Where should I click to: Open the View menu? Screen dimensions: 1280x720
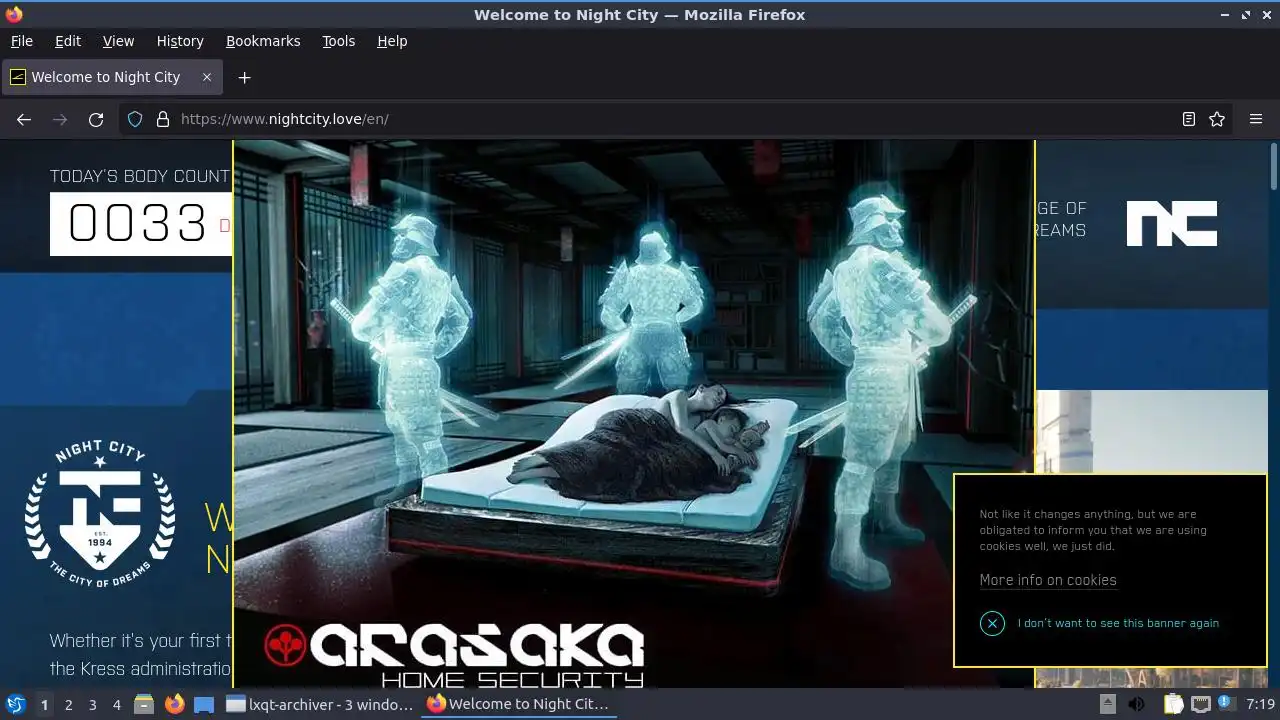pos(118,41)
